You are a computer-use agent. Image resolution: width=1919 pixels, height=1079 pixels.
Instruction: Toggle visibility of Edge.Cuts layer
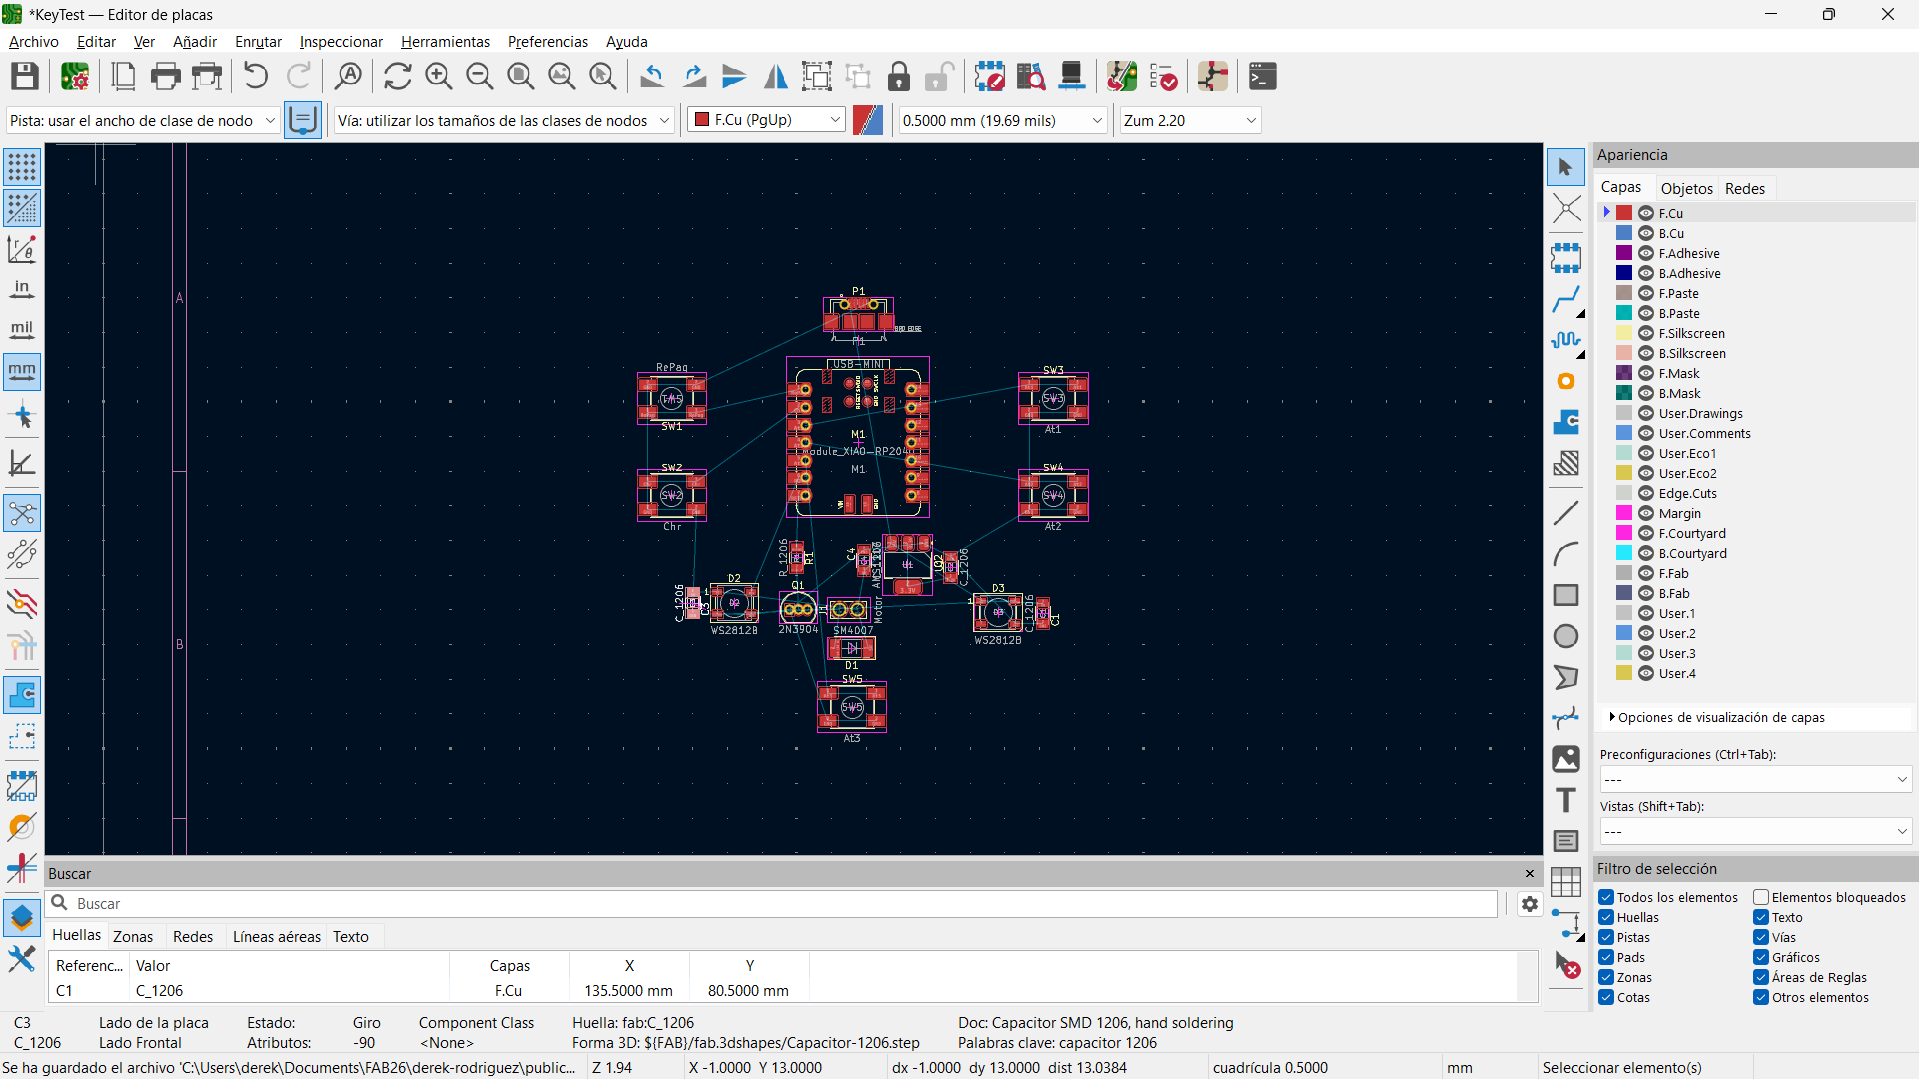pos(1646,493)
